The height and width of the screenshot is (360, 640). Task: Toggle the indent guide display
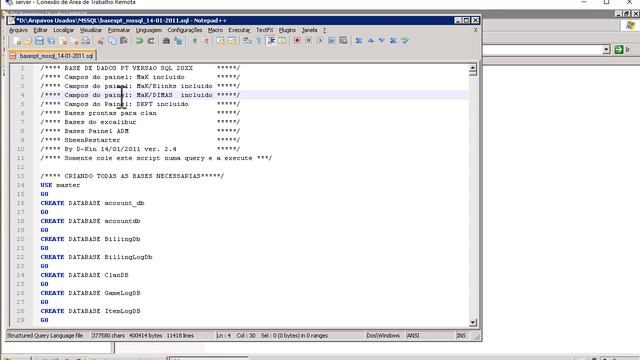tap(271, 41)
